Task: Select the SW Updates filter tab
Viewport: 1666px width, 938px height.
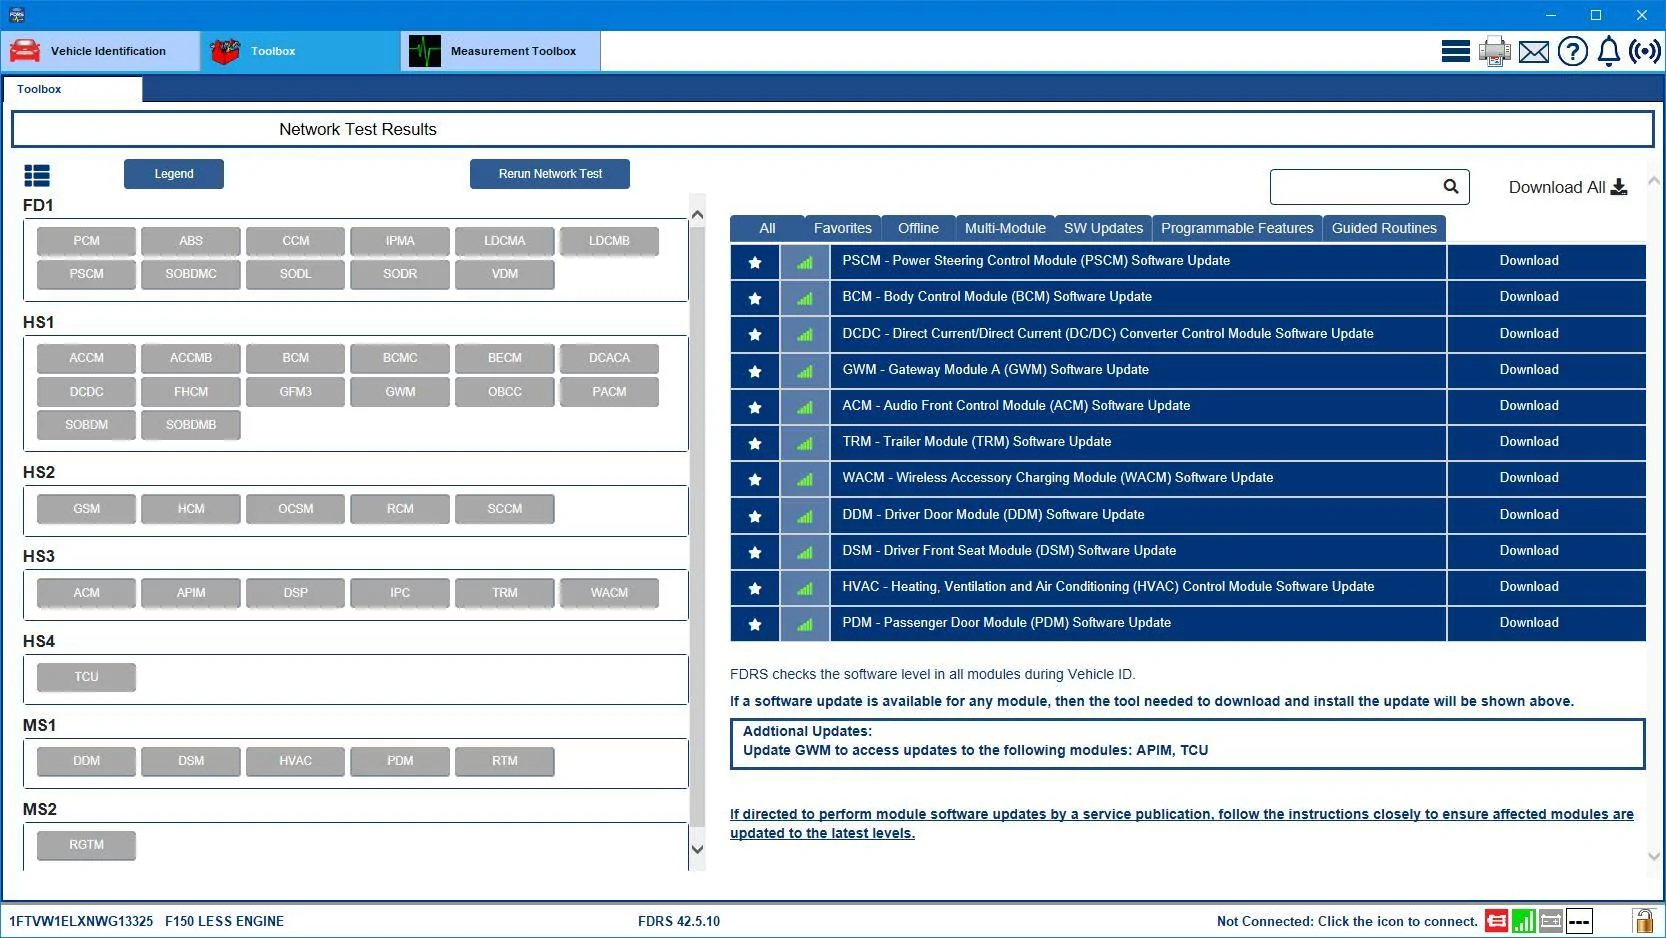Action: click(x=1103, y=228)
